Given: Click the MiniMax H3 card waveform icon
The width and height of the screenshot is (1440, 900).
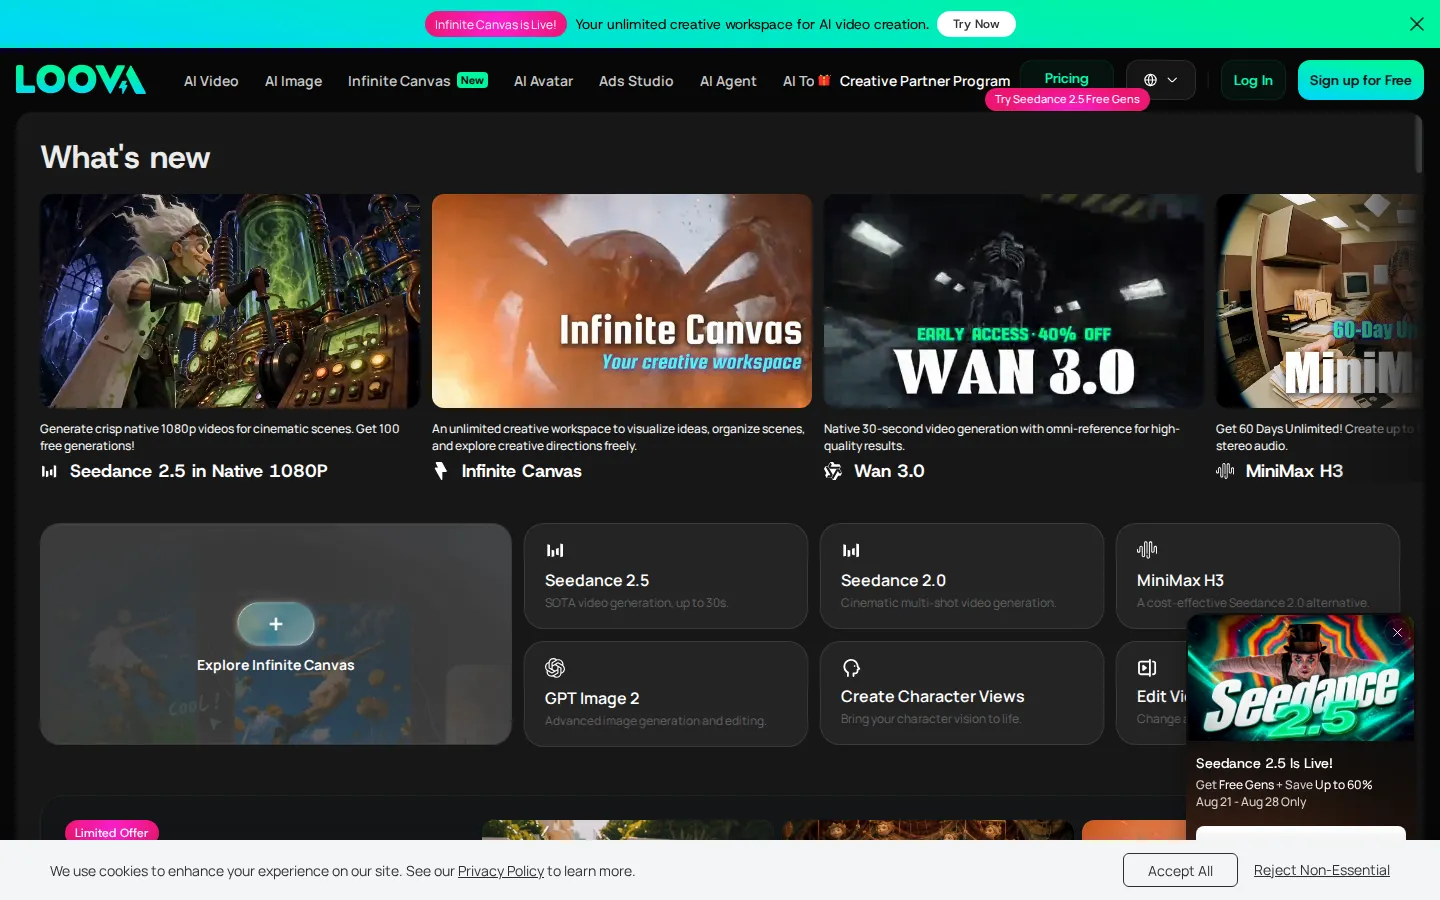Looking at the screenshot, I should tap(1147, 549).
